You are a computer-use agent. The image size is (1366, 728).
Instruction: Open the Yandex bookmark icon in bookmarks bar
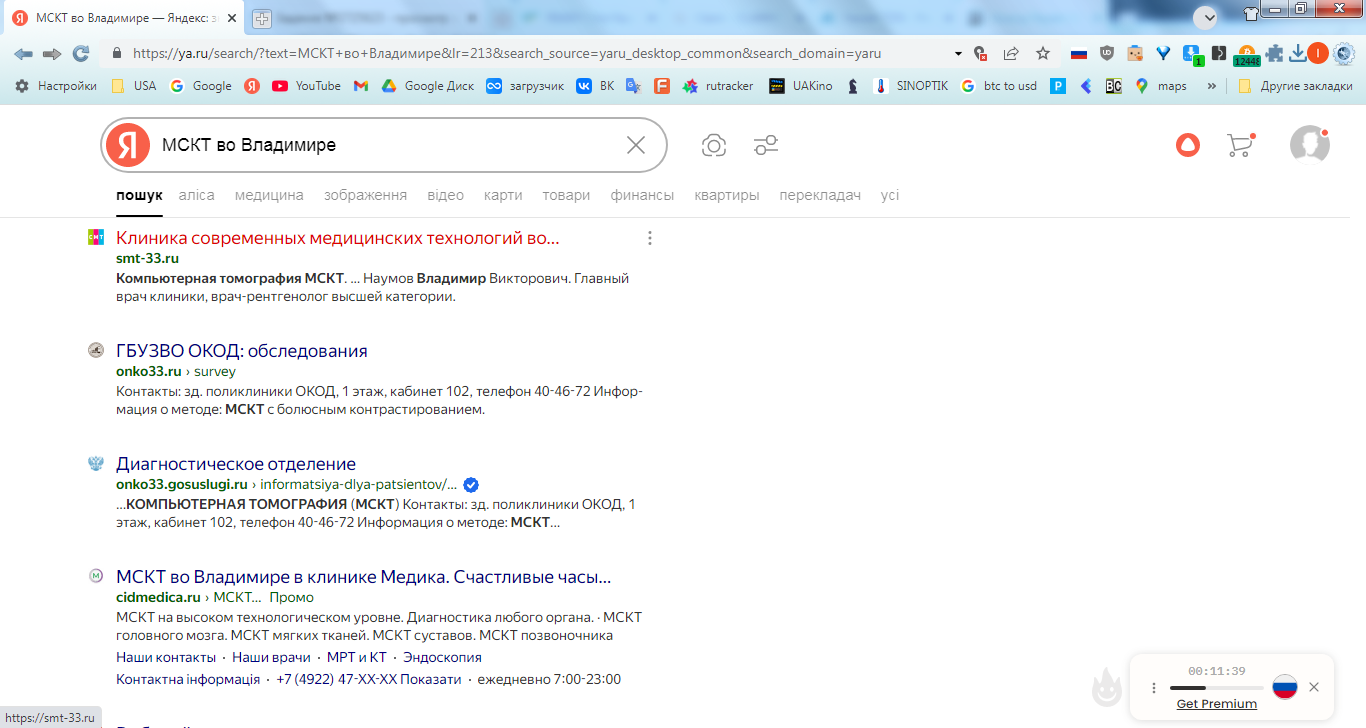252,86
